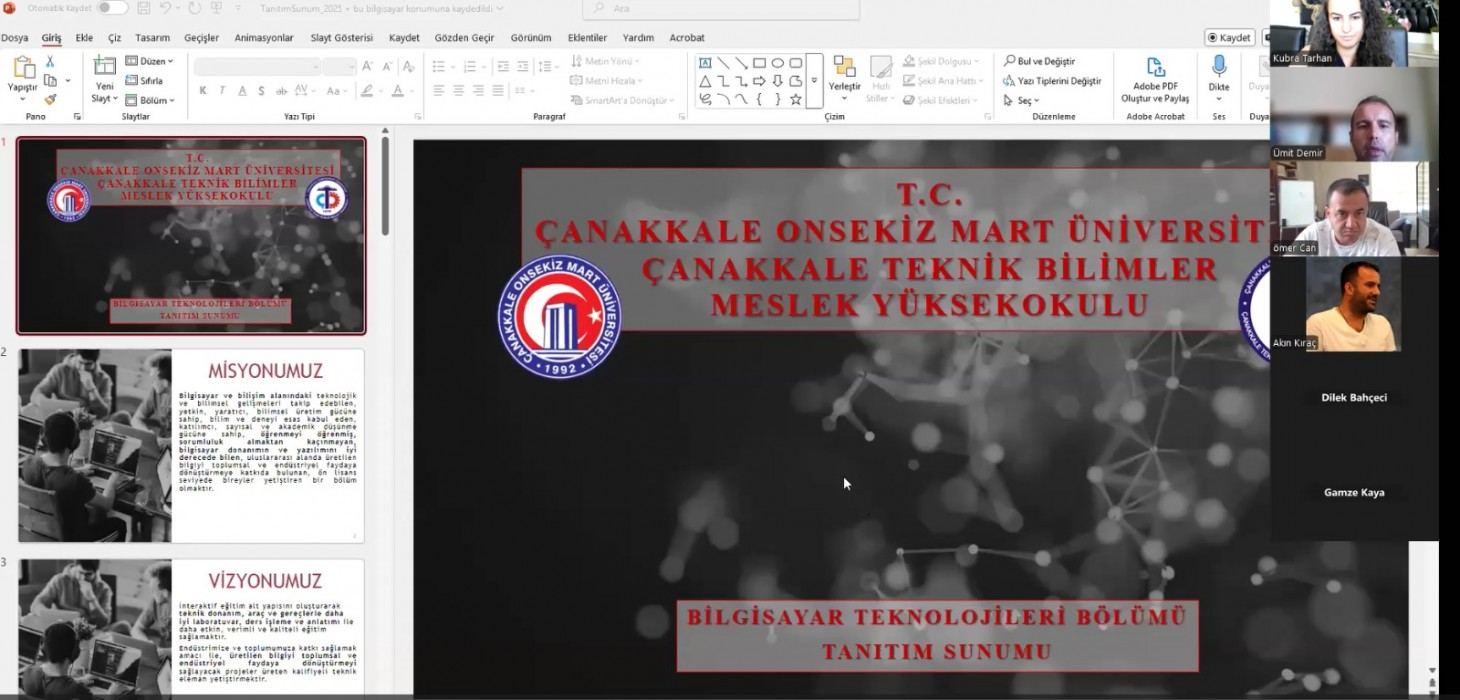
Task: Open the font name combo box
Action: tap(257, 66)
